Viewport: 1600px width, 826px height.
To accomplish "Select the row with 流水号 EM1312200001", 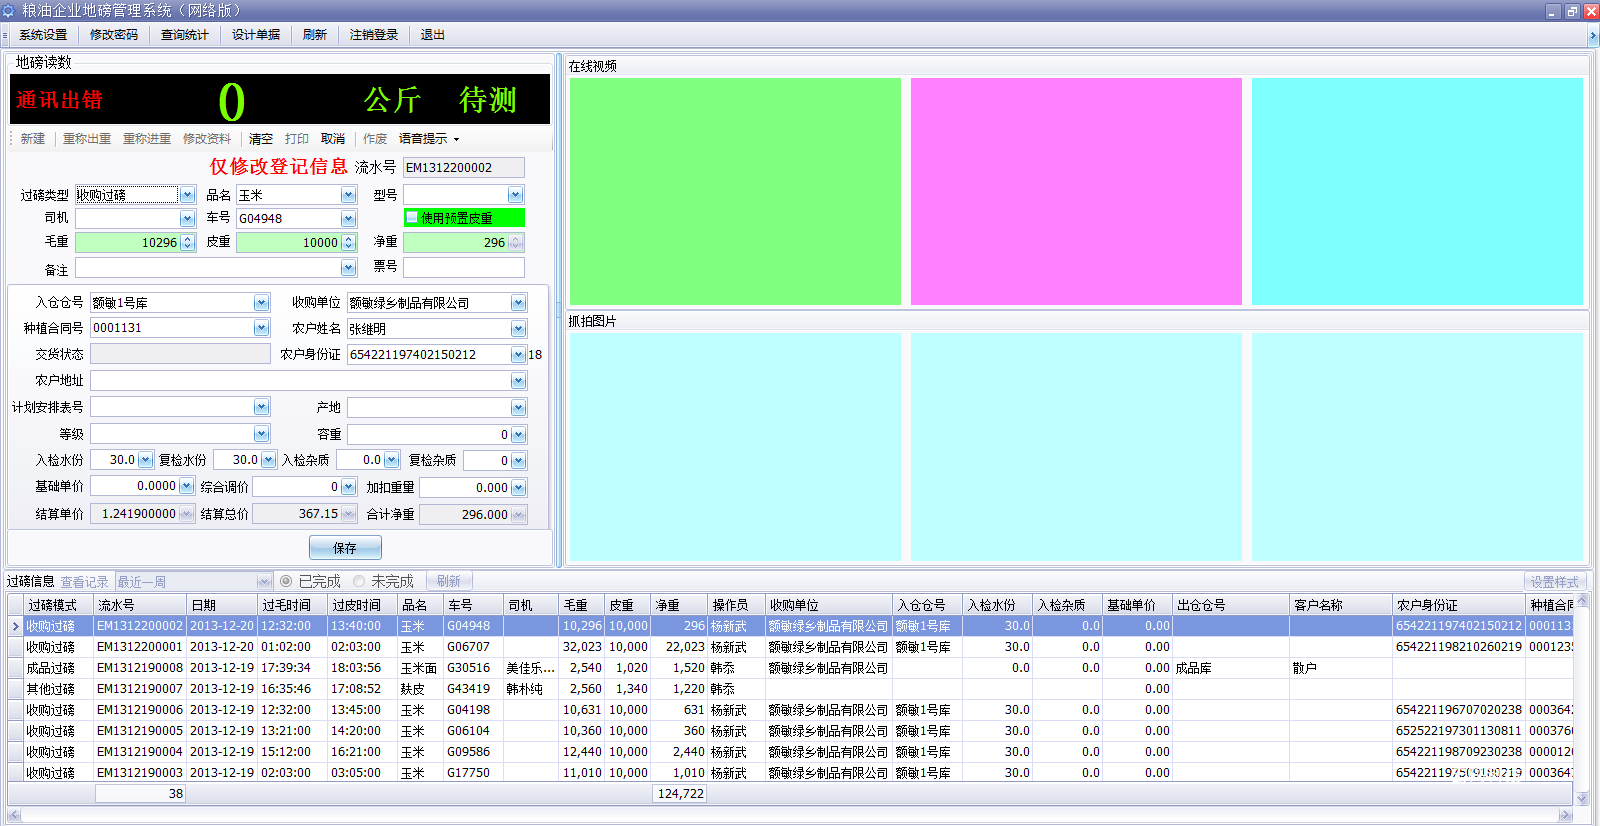I will point(790,647).
